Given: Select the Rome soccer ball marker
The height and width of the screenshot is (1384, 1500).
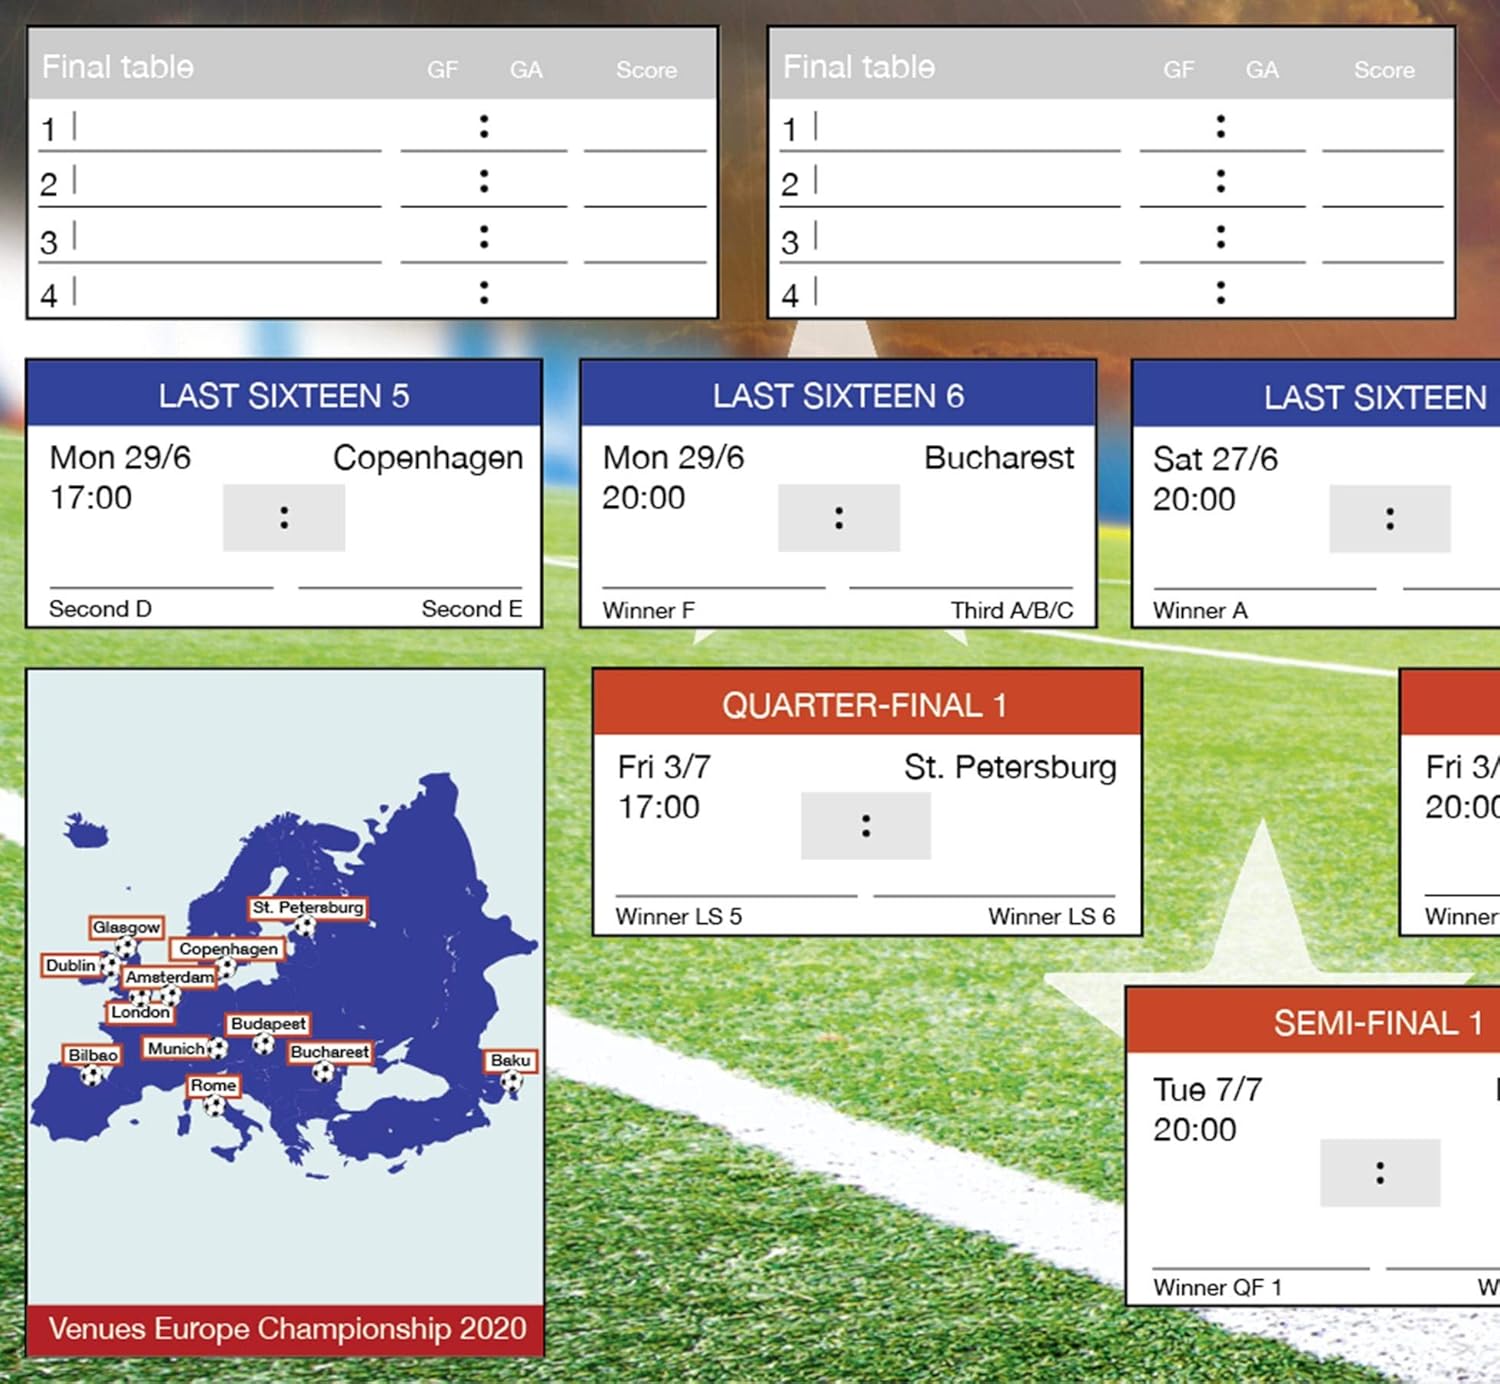Looking at the screenshot, I should tap(214, 1105).
